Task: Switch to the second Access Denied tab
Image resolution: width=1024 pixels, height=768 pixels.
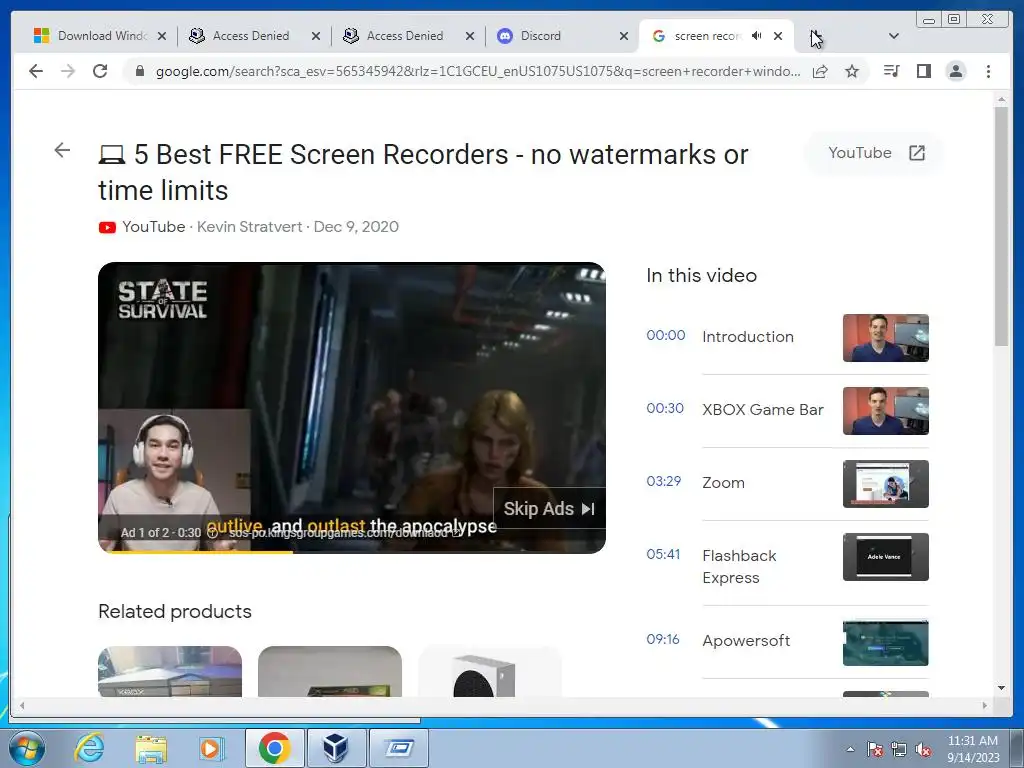Action: coord(405,36)
